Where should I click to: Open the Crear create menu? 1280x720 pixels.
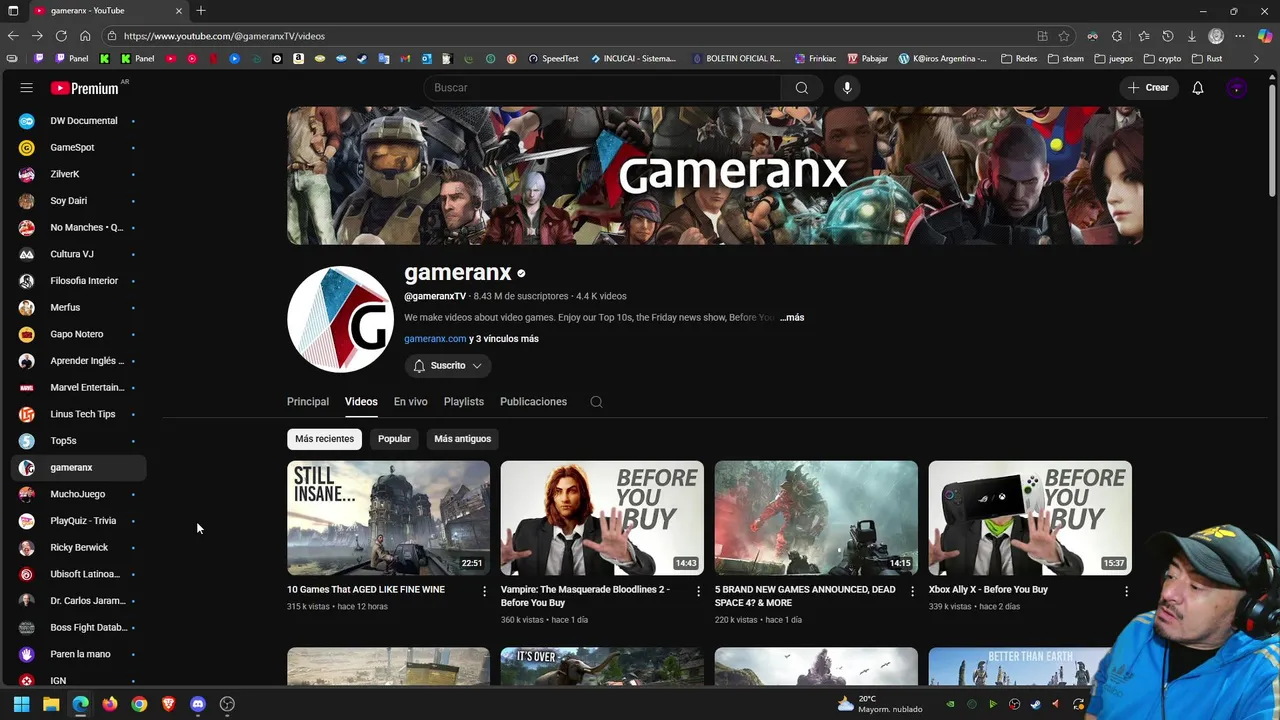click(1148, 88)
